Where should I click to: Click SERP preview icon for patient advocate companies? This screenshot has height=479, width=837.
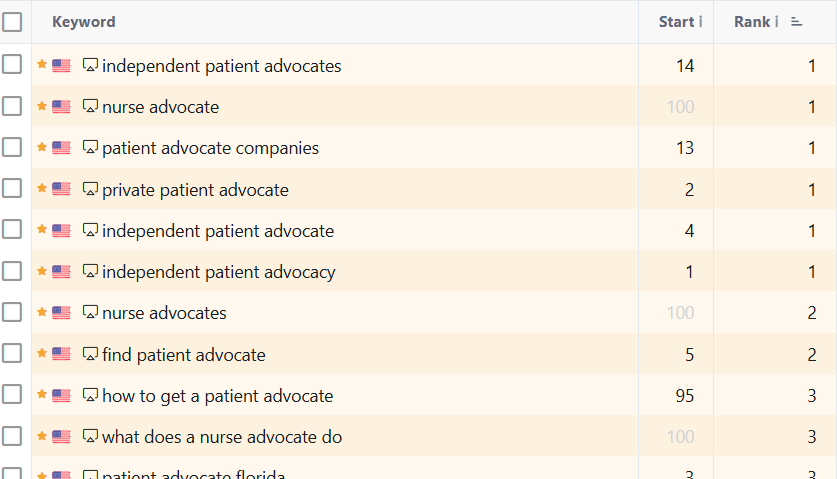pos(90,148)
